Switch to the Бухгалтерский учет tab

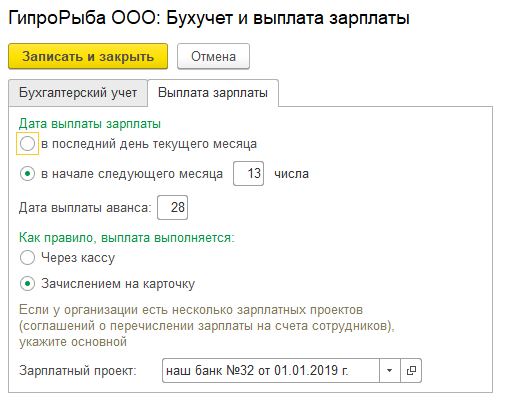tap(78, 93)
